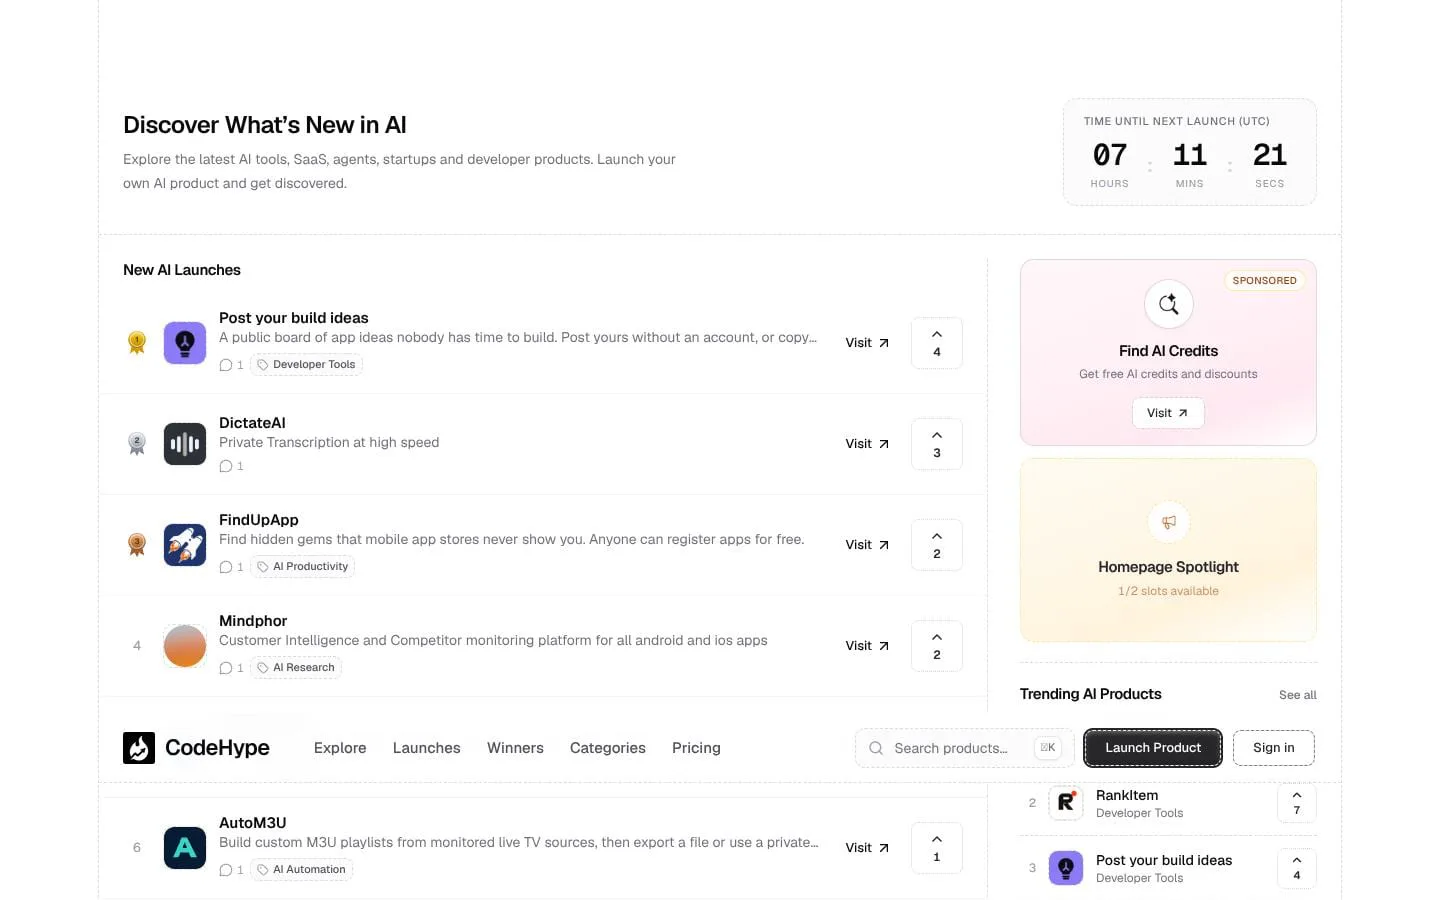The image size is (1440, 900).
Task: Open the Post your build ideas lightbulb icon
Action: (x=185, y=343)
